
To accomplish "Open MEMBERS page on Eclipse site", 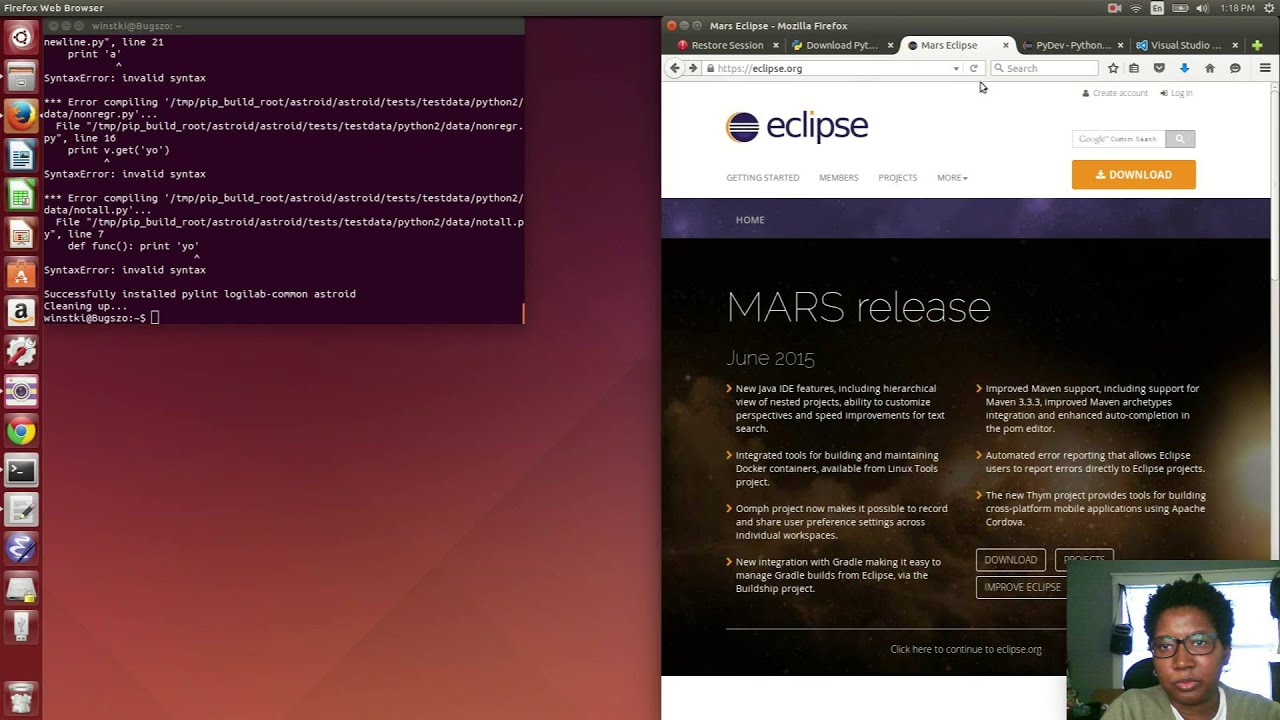I will pos(839,178).
